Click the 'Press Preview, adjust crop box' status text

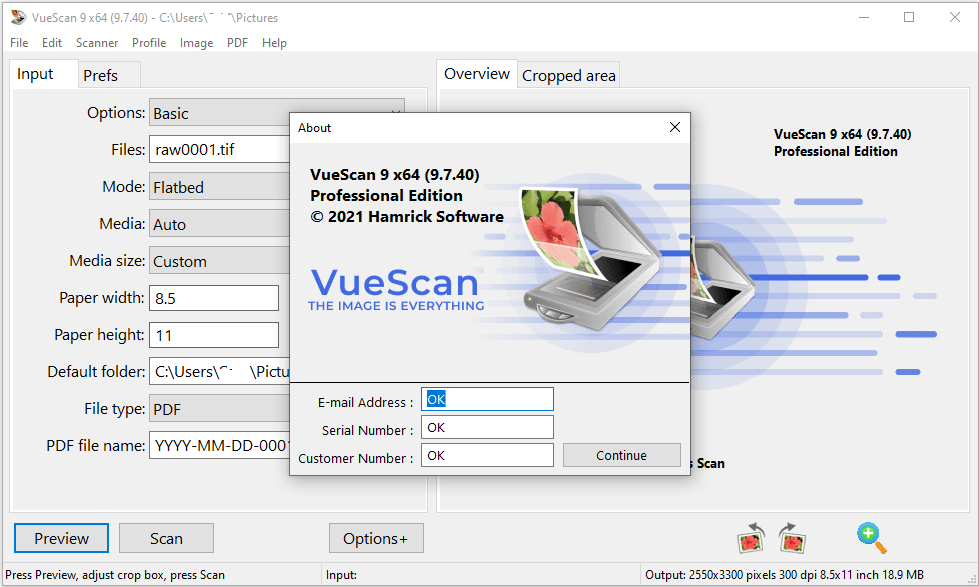click(x=115, y=575)
